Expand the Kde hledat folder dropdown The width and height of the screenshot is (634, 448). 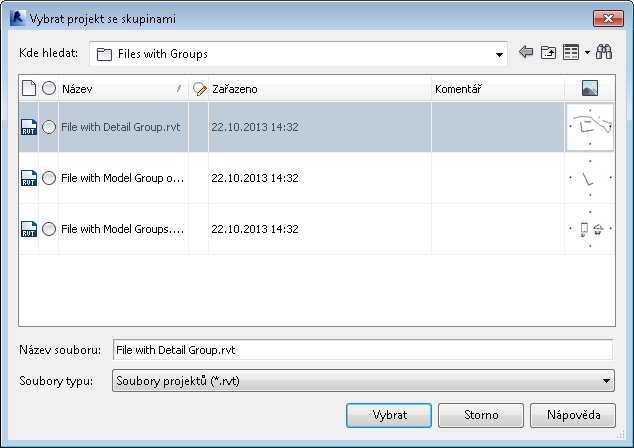click(x=500, y=54)
